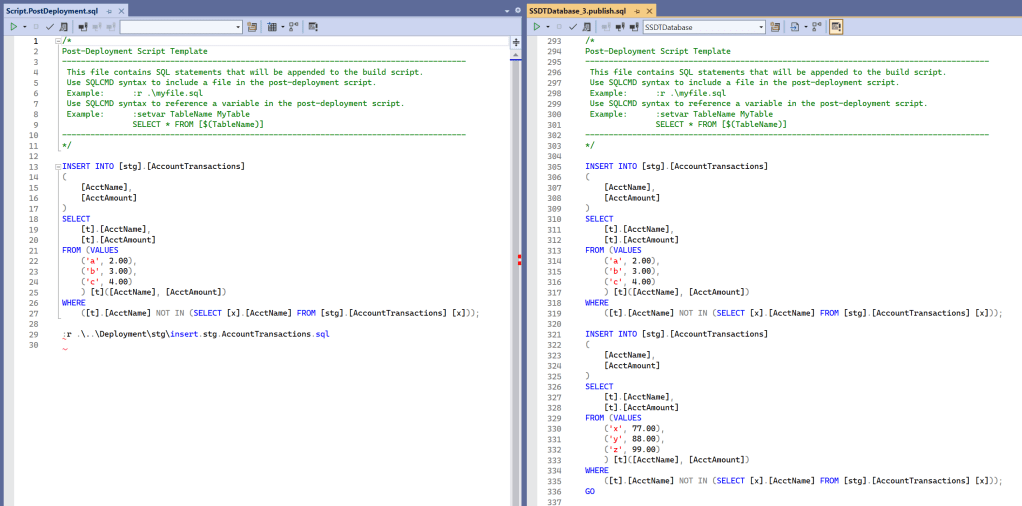Toggle the pin on Script.PostDeployment.sql tab

click(109, 9)
